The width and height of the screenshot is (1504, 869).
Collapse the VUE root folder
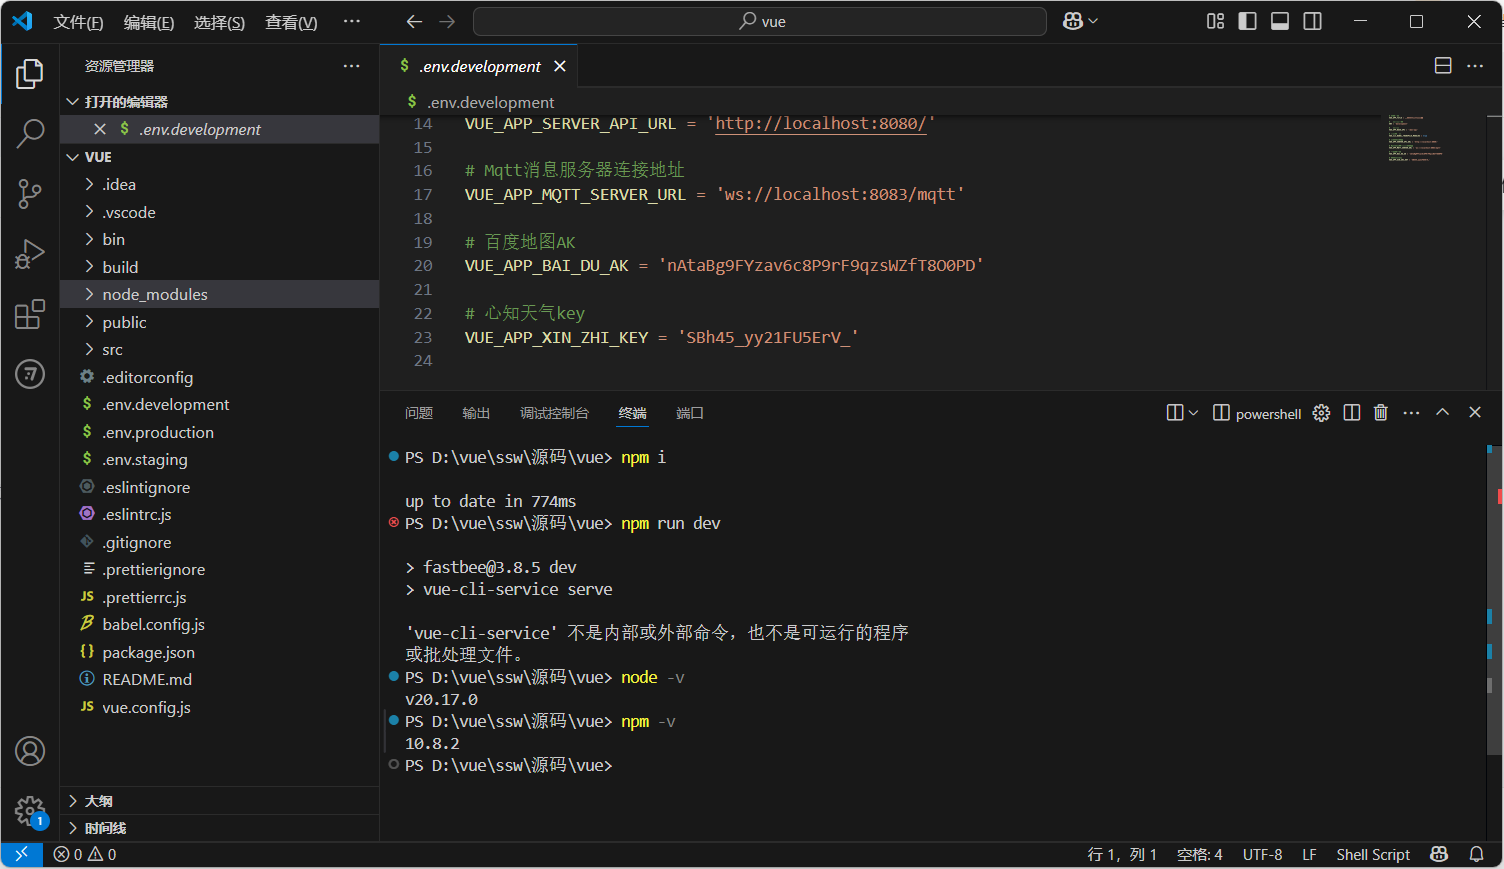72,157
